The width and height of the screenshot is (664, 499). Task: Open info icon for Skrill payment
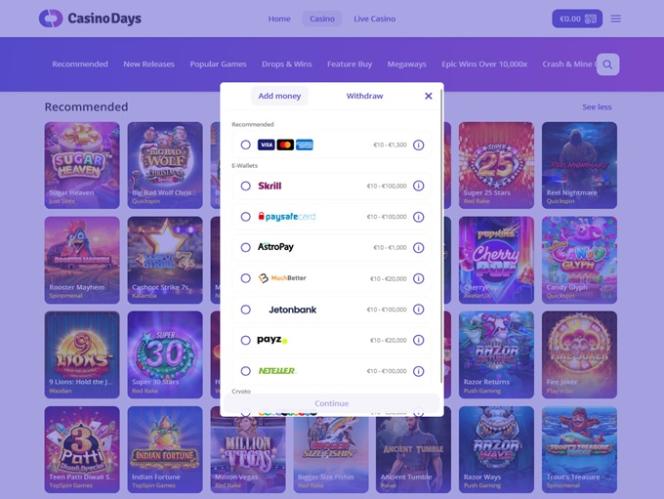coord(418,186)
